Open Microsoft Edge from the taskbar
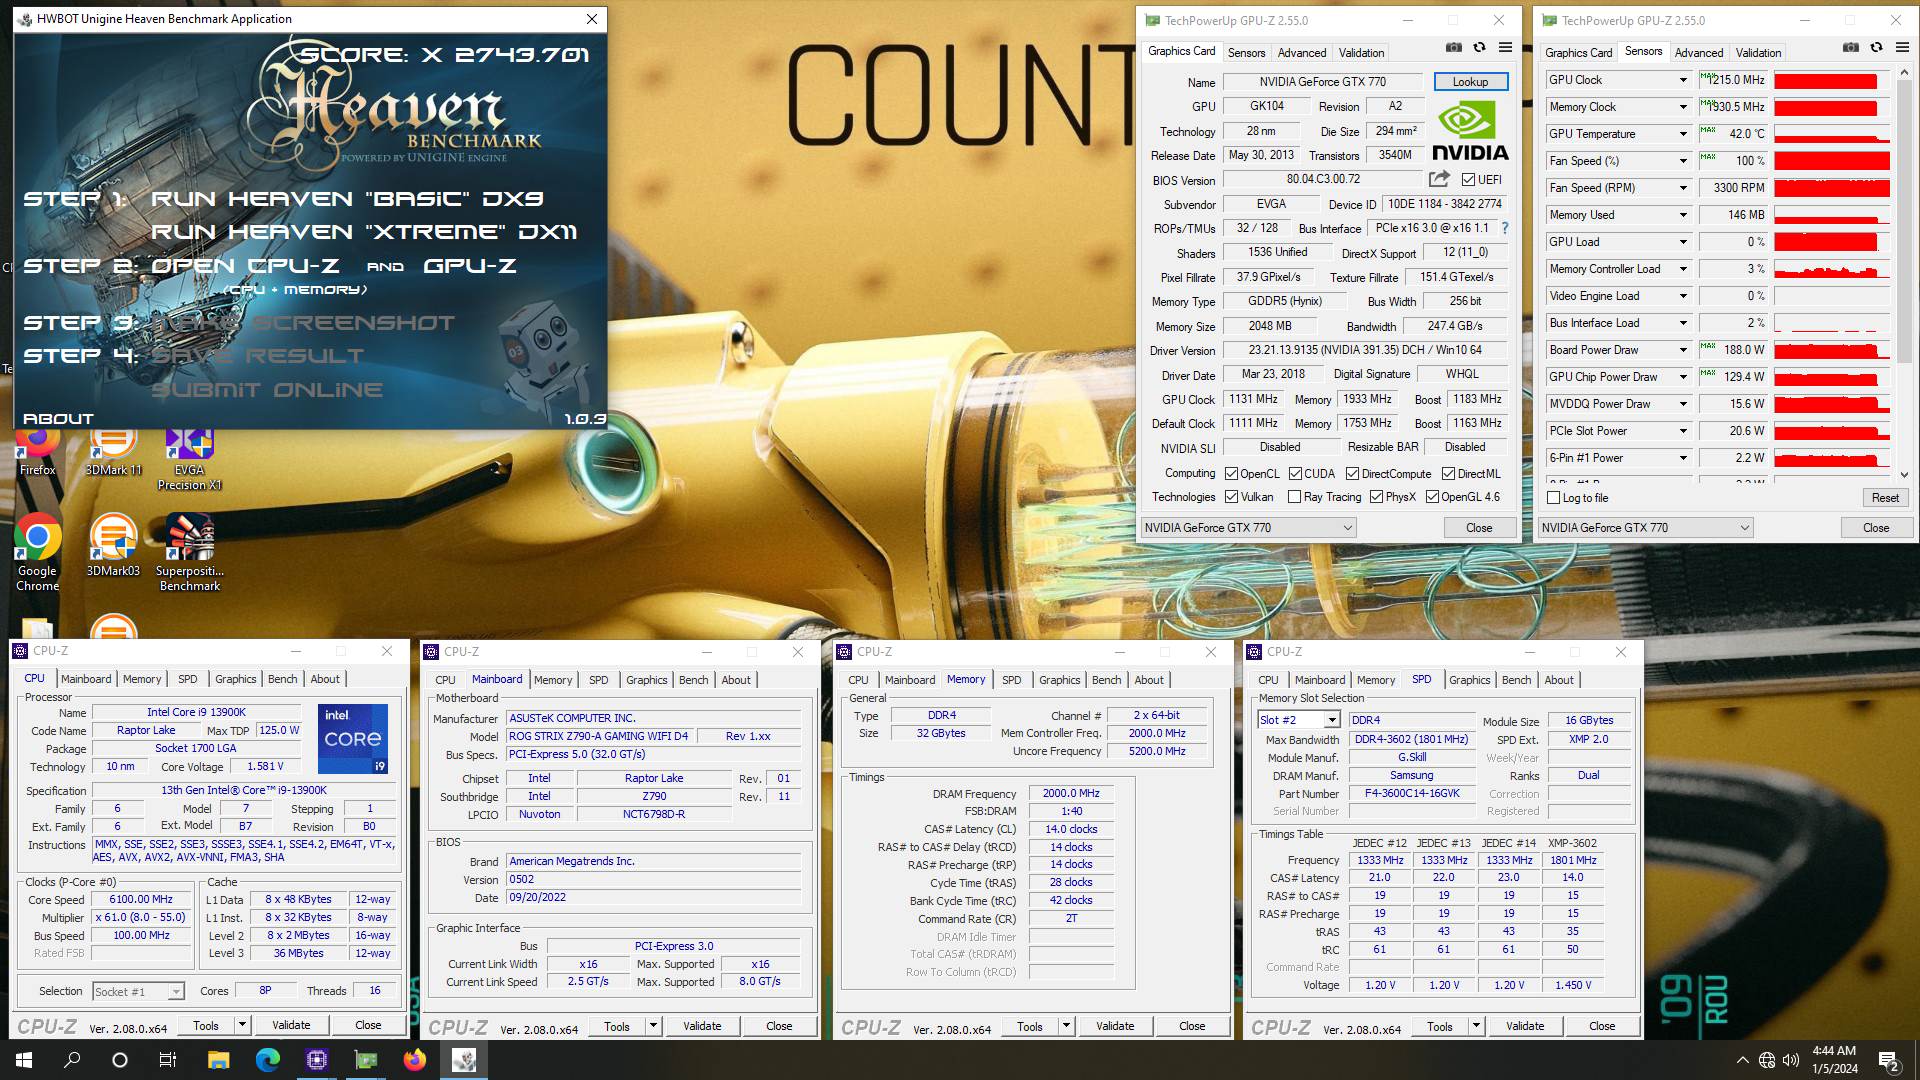 [268, 1060]
